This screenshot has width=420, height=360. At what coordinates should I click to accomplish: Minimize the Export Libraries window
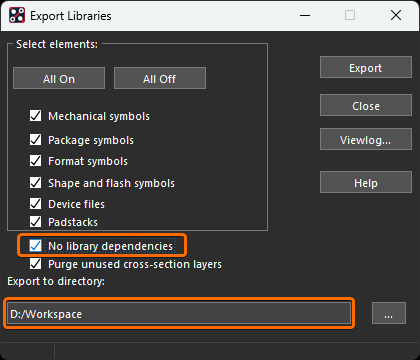tap(305, 15)
